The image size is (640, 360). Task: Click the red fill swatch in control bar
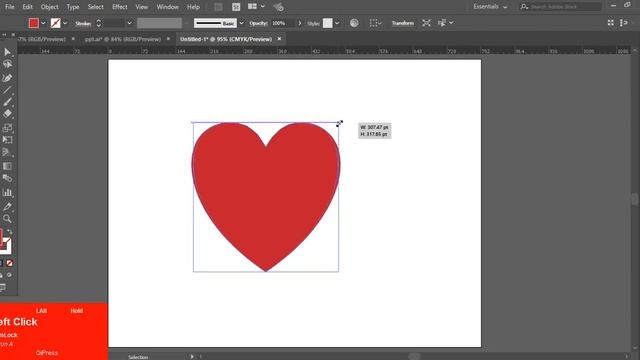tap(34, 23)
